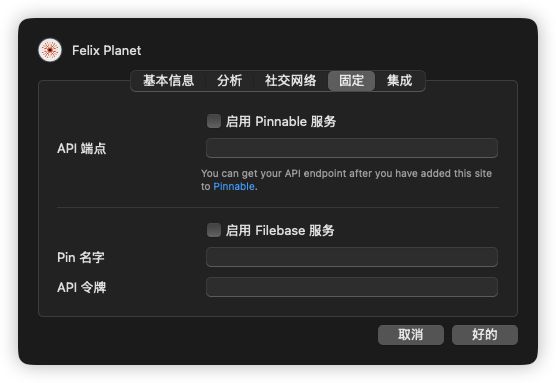Select the 固定 tab

pyautogui.click(x=351, y=81)
